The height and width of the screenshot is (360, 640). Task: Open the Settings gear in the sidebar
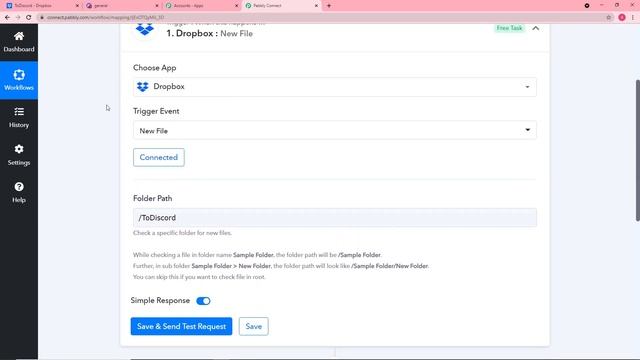coord(19,155)
